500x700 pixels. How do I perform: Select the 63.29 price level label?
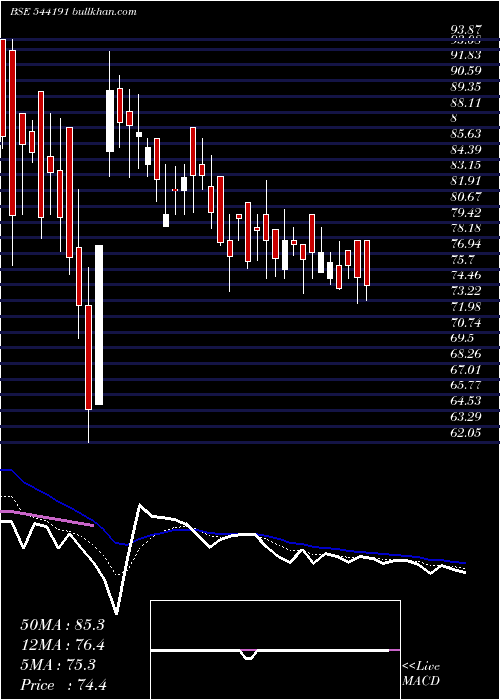[x=466, y=417]
